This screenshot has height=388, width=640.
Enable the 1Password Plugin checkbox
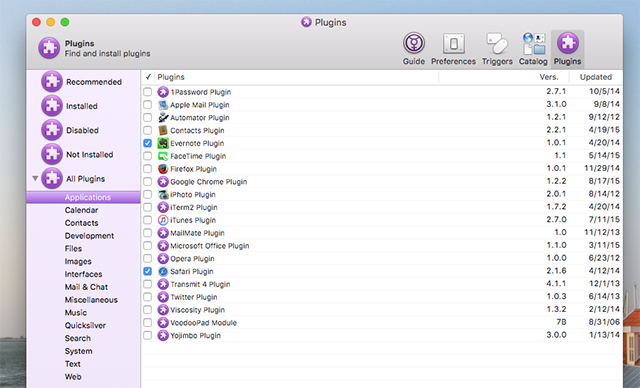pyautogui.click(x=147, y=92)
